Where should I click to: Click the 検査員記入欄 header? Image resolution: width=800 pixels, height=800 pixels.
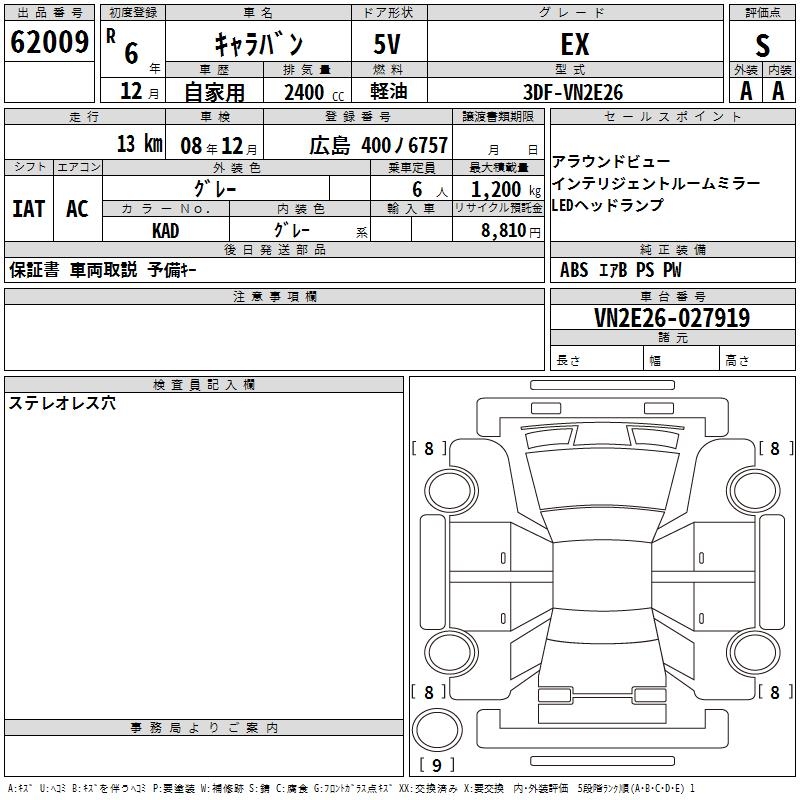tap(204, 385)
